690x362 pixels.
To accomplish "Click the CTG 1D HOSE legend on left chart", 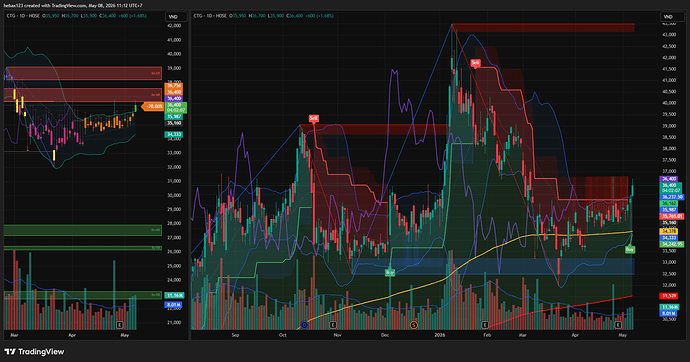I will point(23,16).
